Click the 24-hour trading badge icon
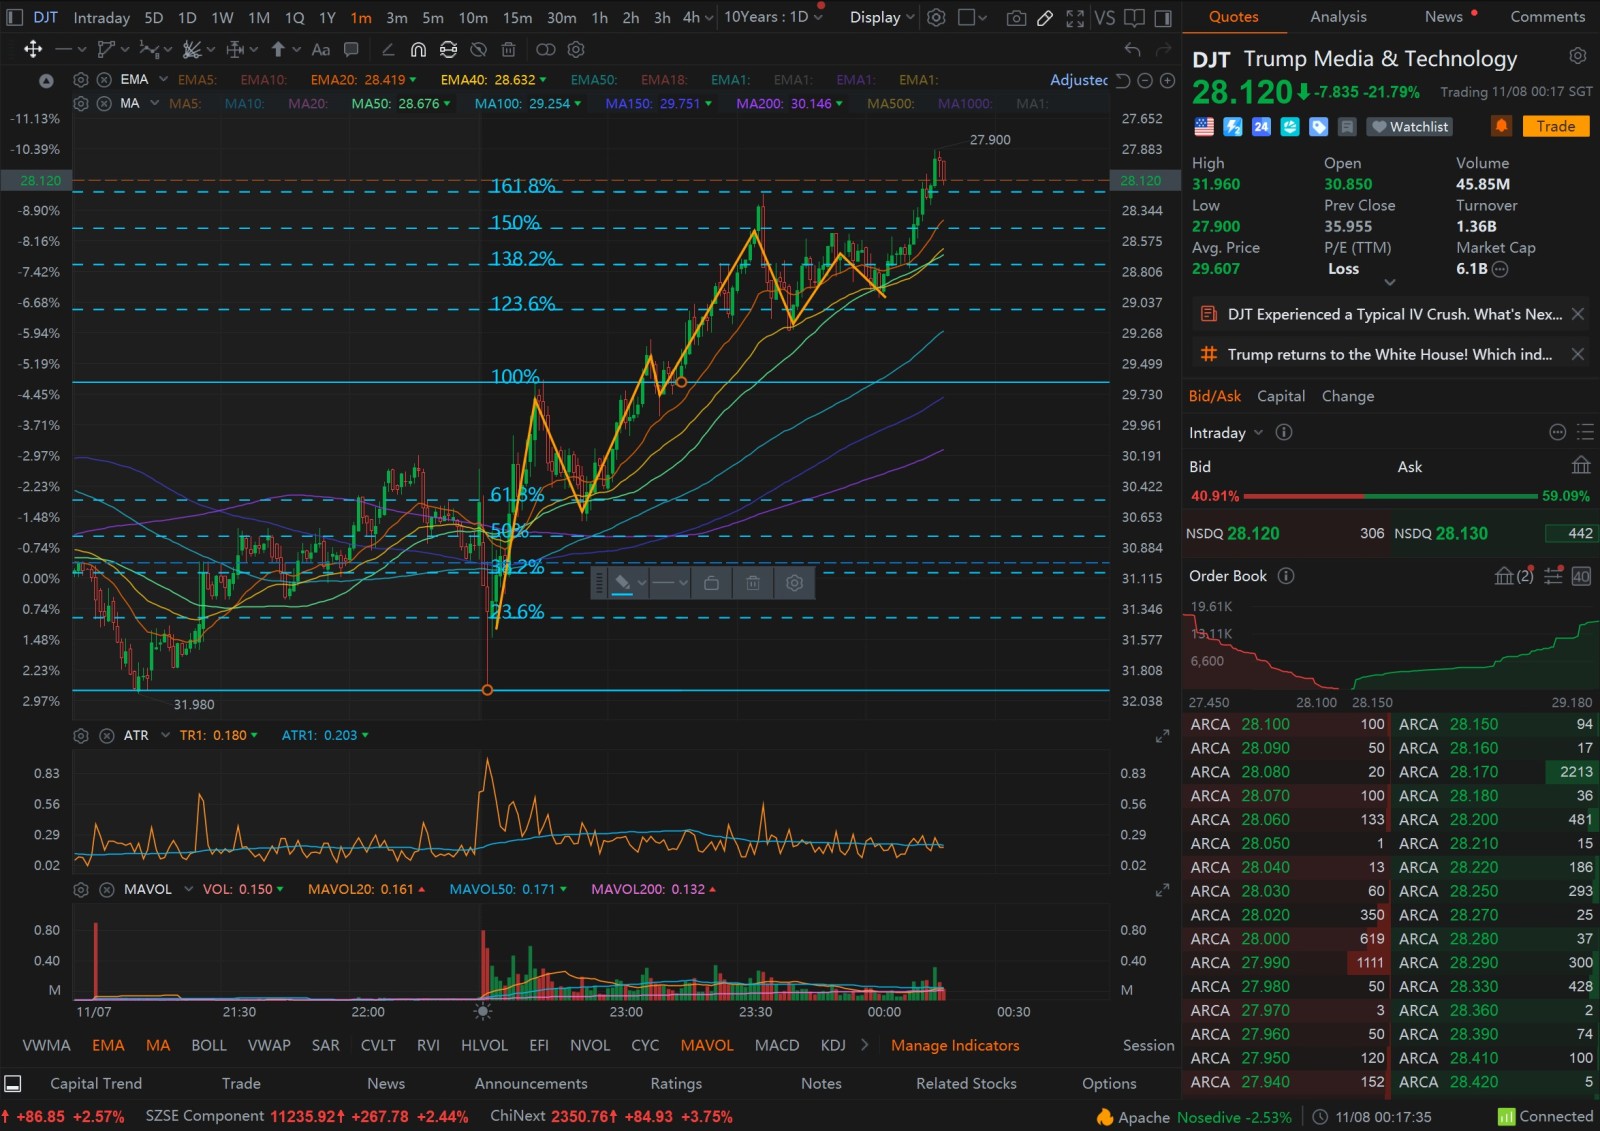The width and height of the screenshot is (1600, 1131). (1261, 126)
